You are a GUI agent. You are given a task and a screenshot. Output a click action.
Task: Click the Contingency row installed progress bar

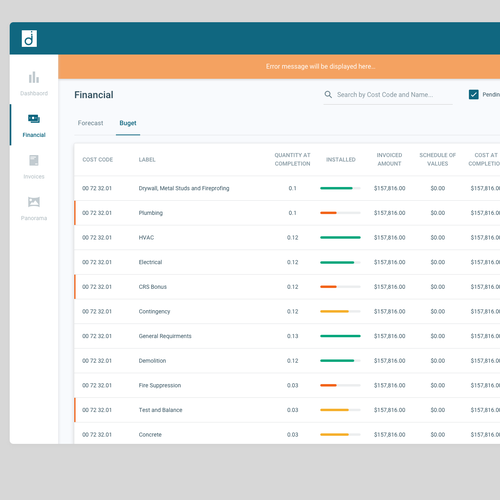(340, 311)
